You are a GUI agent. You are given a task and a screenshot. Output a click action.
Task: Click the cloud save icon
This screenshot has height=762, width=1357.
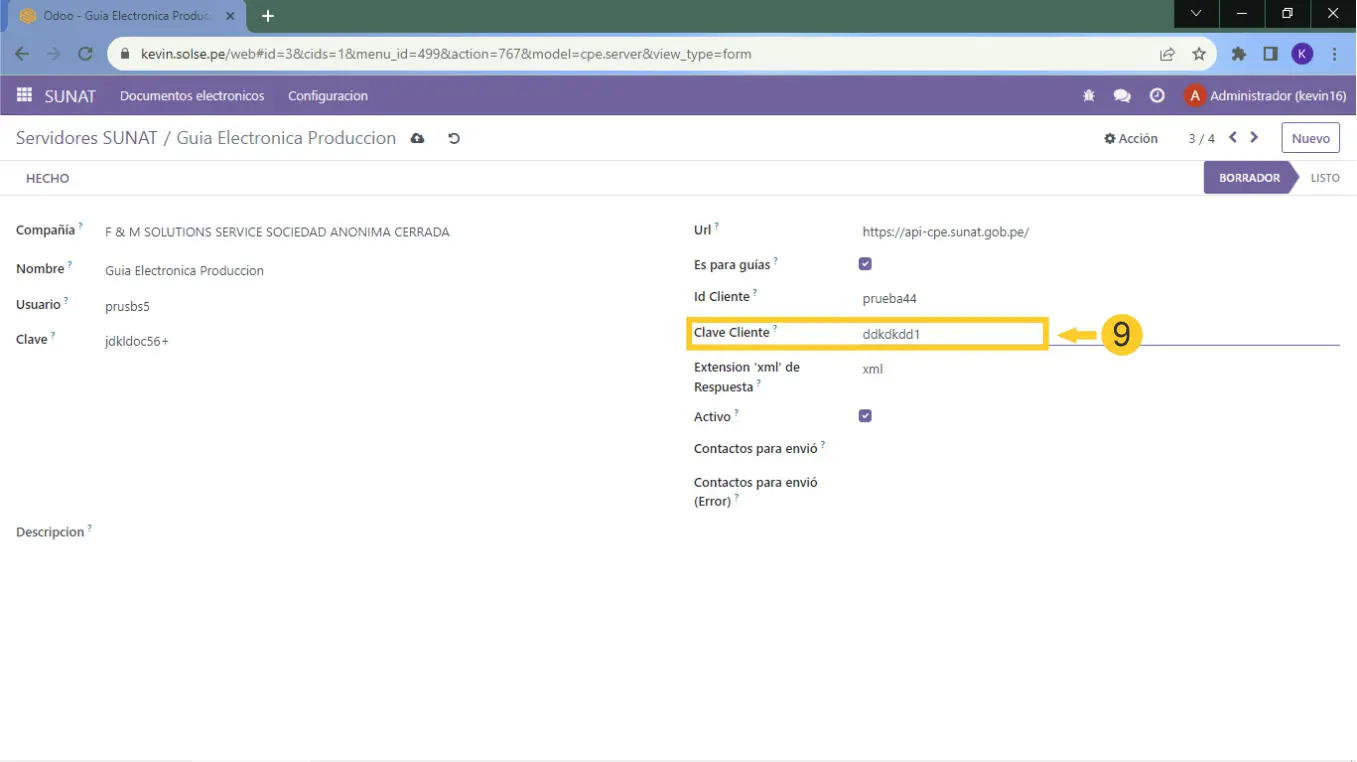[417, 138]
